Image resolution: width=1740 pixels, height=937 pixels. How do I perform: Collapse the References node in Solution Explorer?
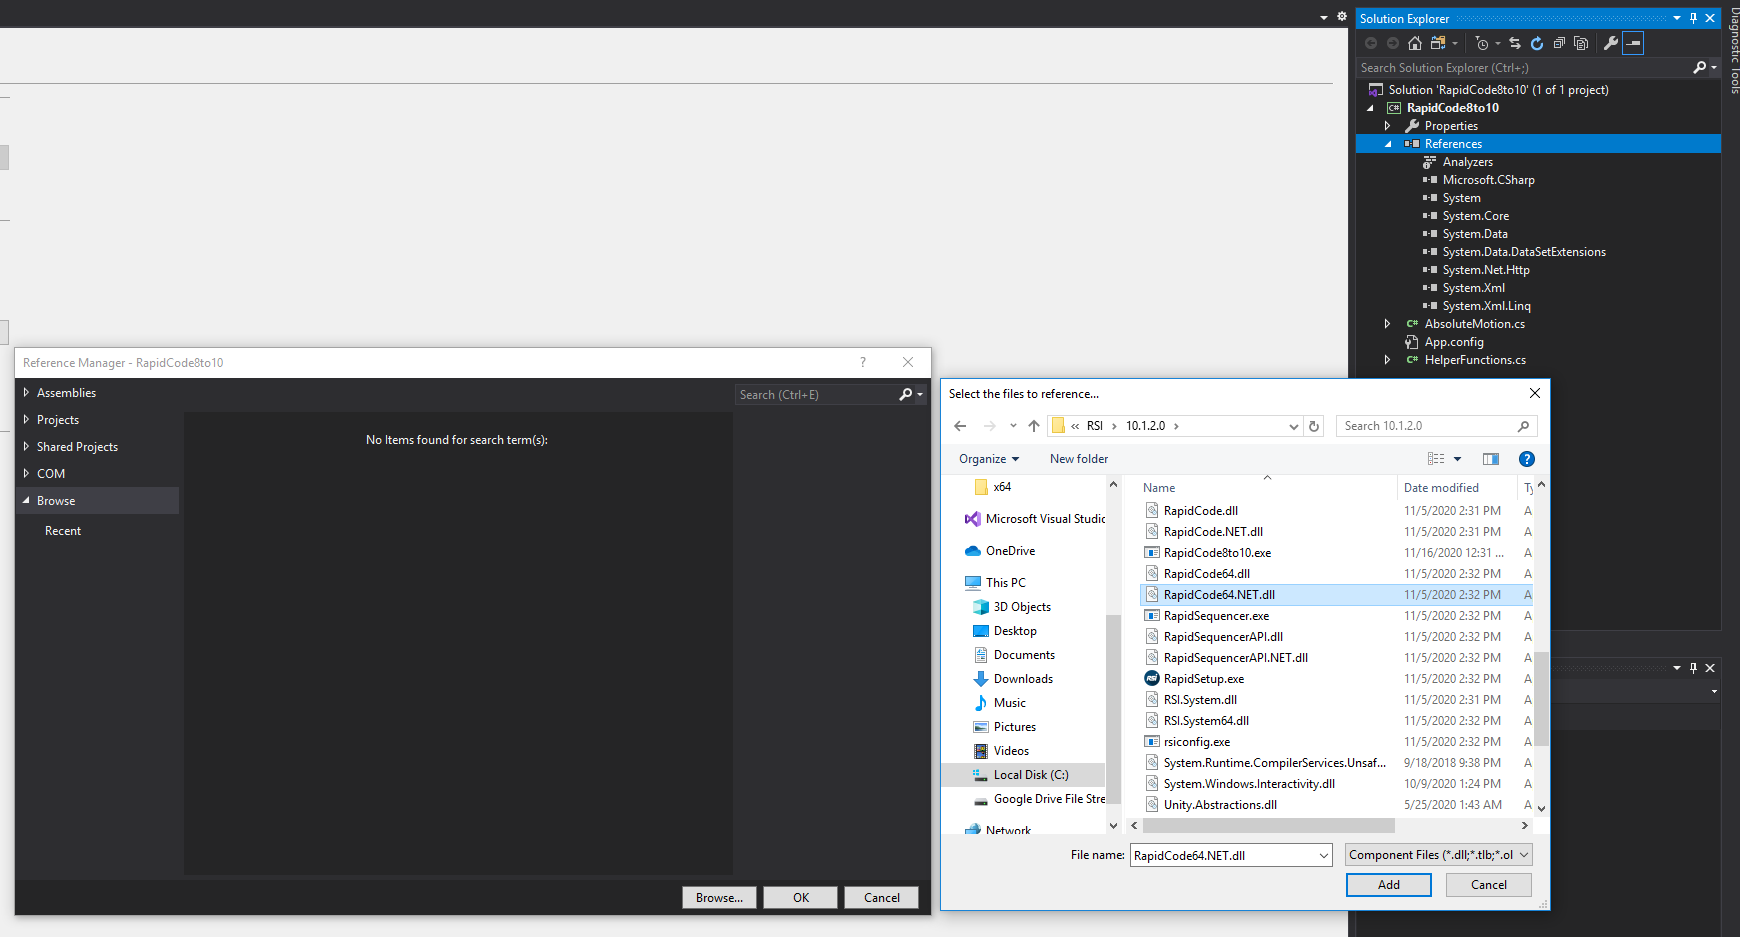click(x=1388, y=144)
